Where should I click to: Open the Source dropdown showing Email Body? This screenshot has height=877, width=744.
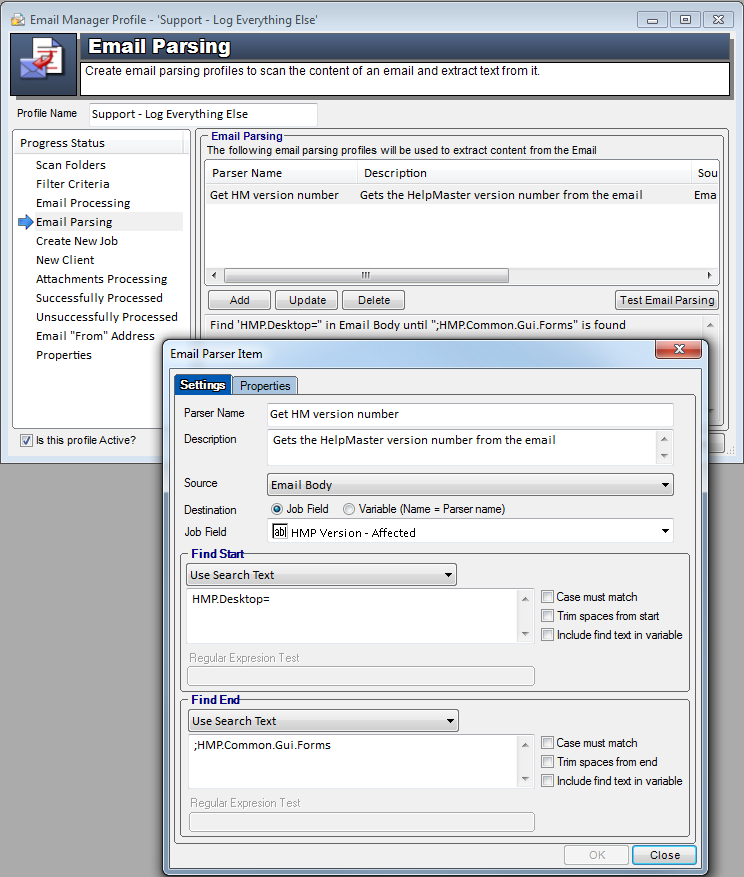point(470,485)
